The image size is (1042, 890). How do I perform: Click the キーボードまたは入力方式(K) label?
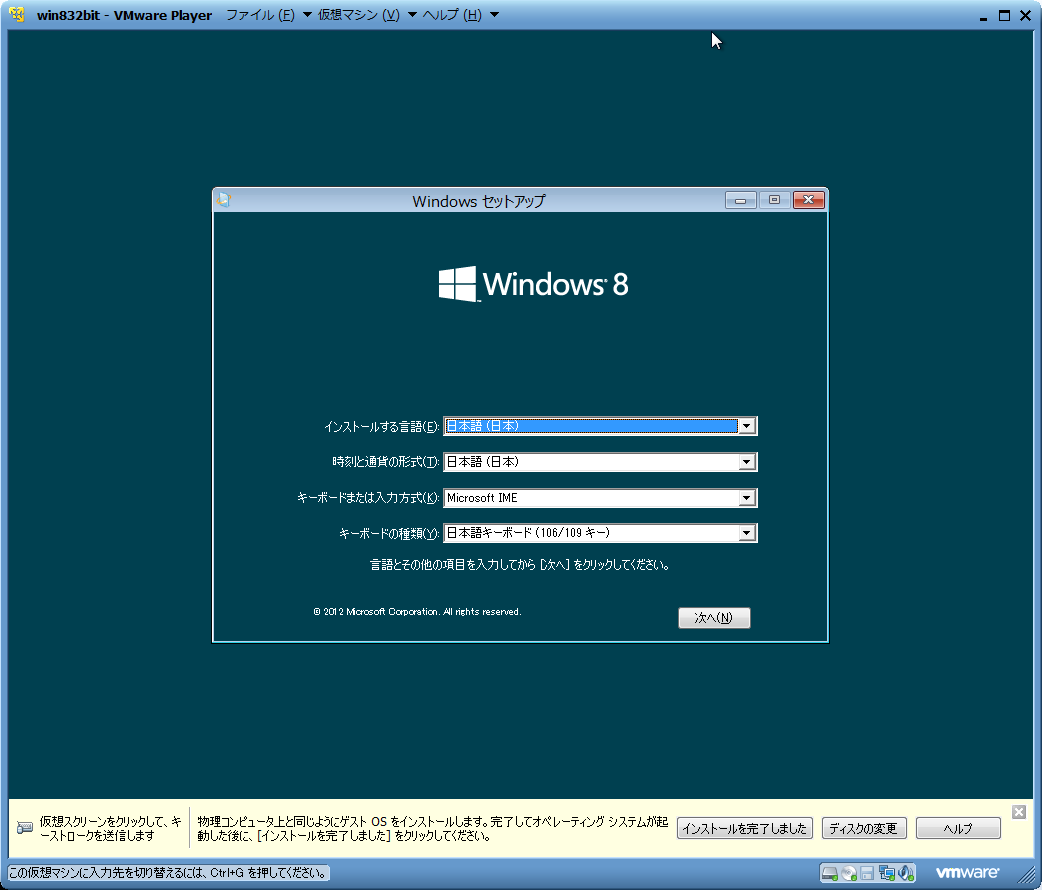(368, 498)
